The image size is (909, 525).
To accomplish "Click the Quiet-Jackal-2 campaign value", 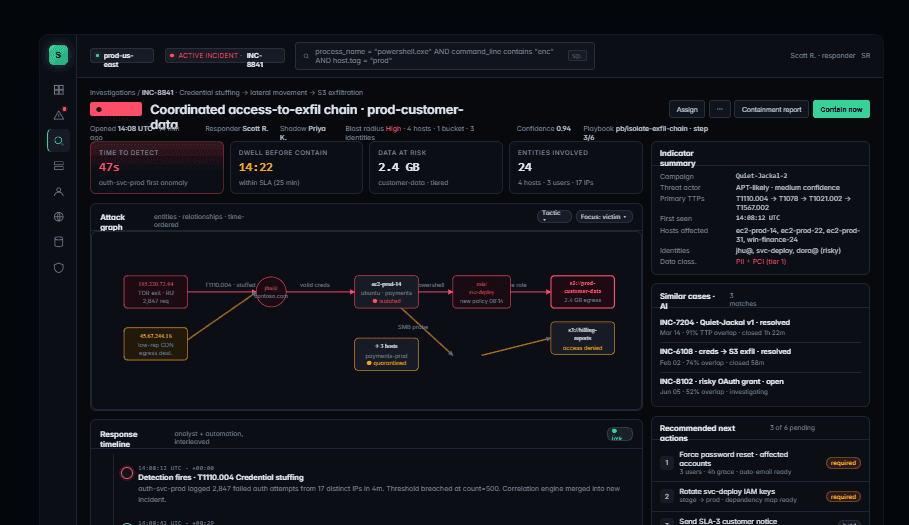I will (761, 176).
